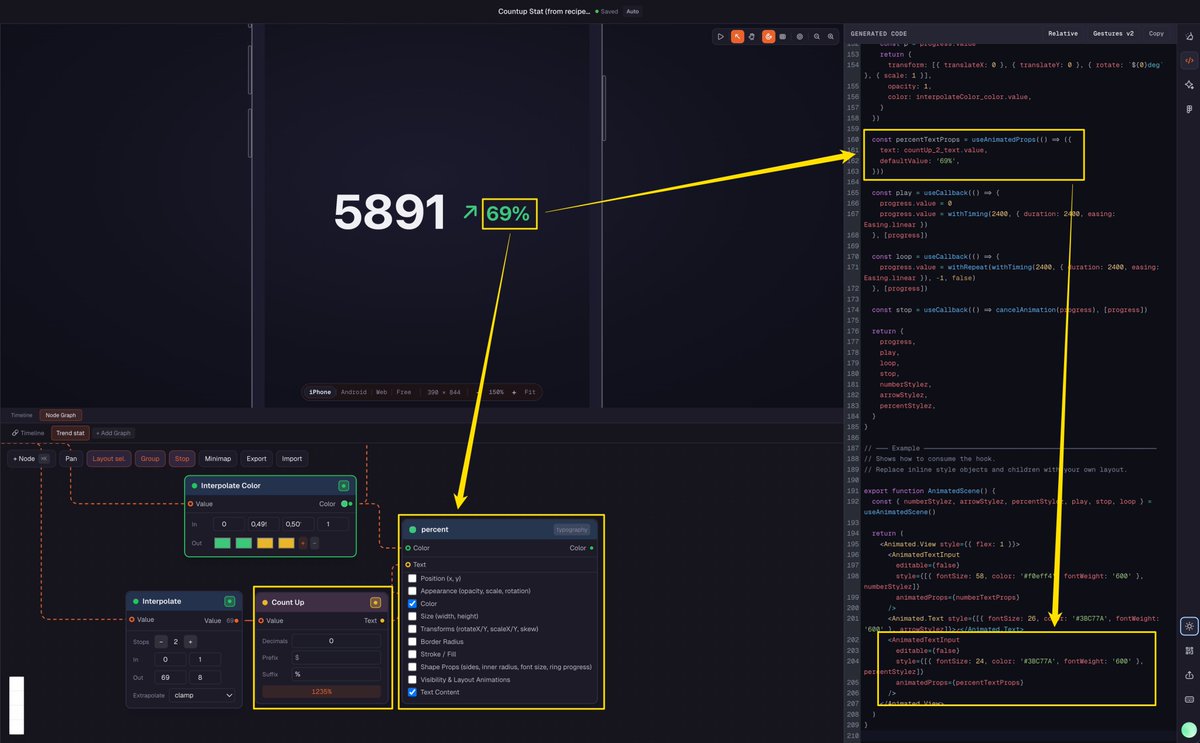Click the Prefix field in Count Up
The width and height of the screenshot is (1200, 743).
336,658
